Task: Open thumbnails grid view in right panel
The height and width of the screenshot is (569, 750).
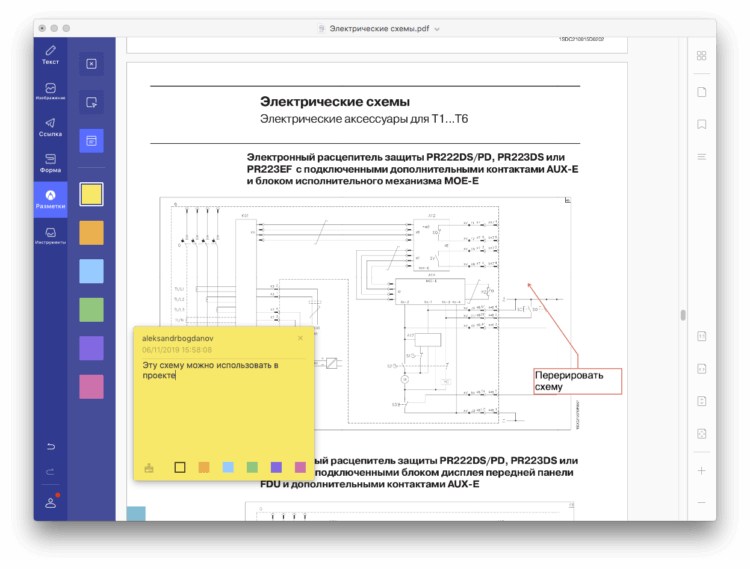Action: pos(702,56)
